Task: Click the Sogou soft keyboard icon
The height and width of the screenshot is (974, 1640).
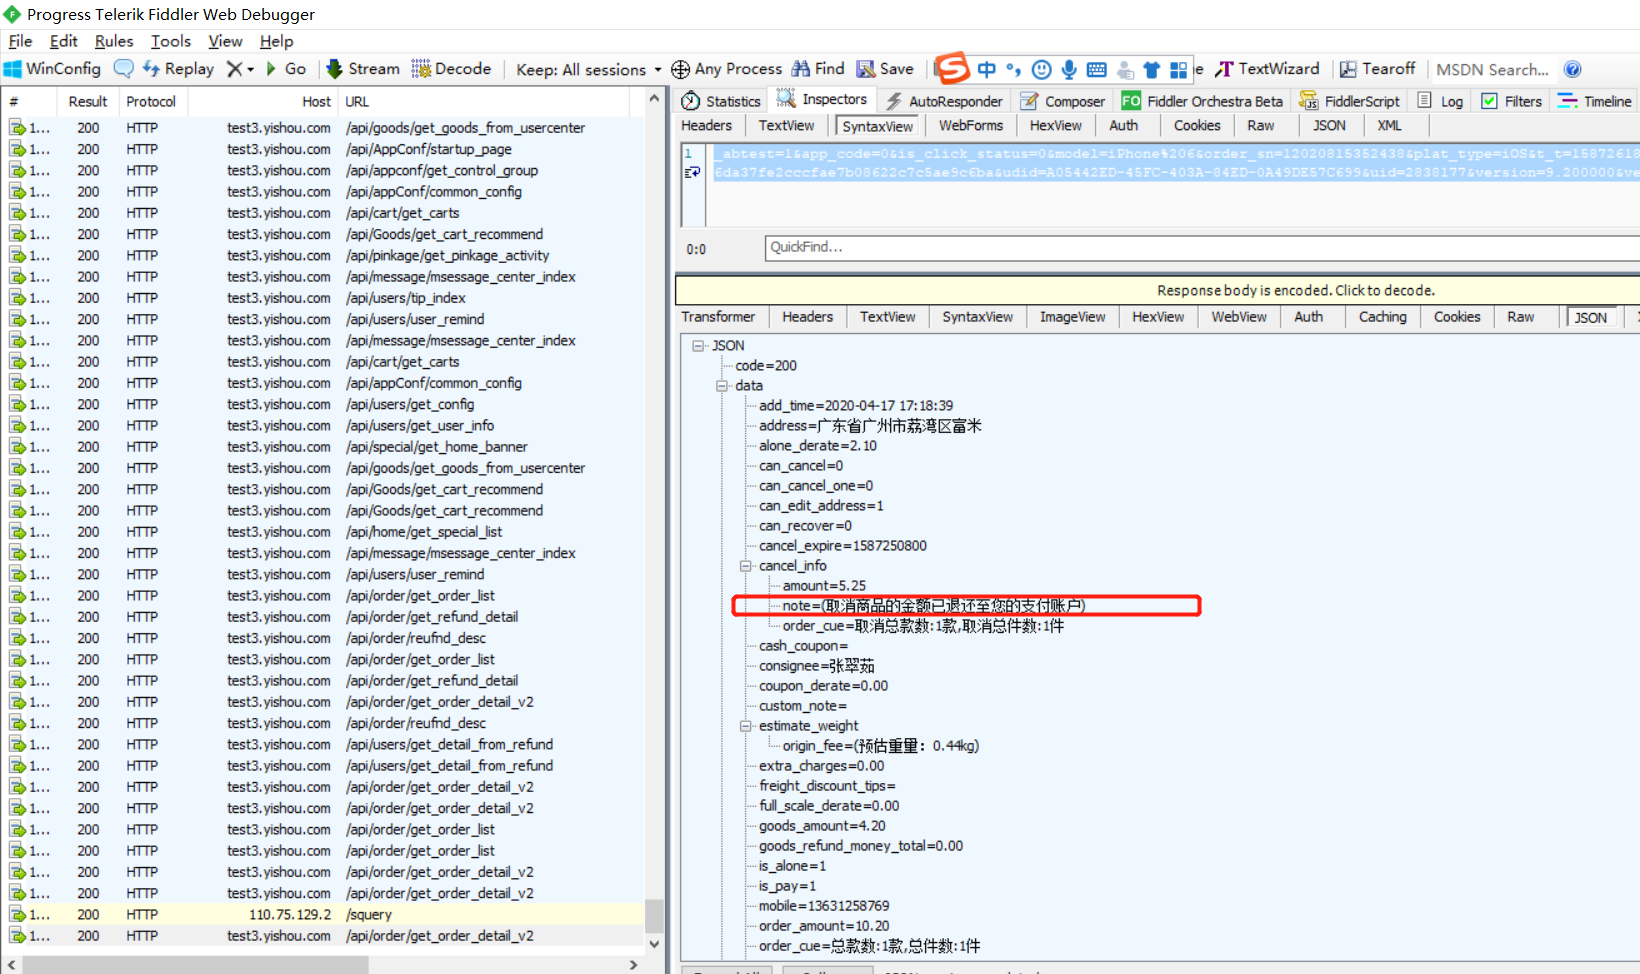Action: click(1097, 69)
